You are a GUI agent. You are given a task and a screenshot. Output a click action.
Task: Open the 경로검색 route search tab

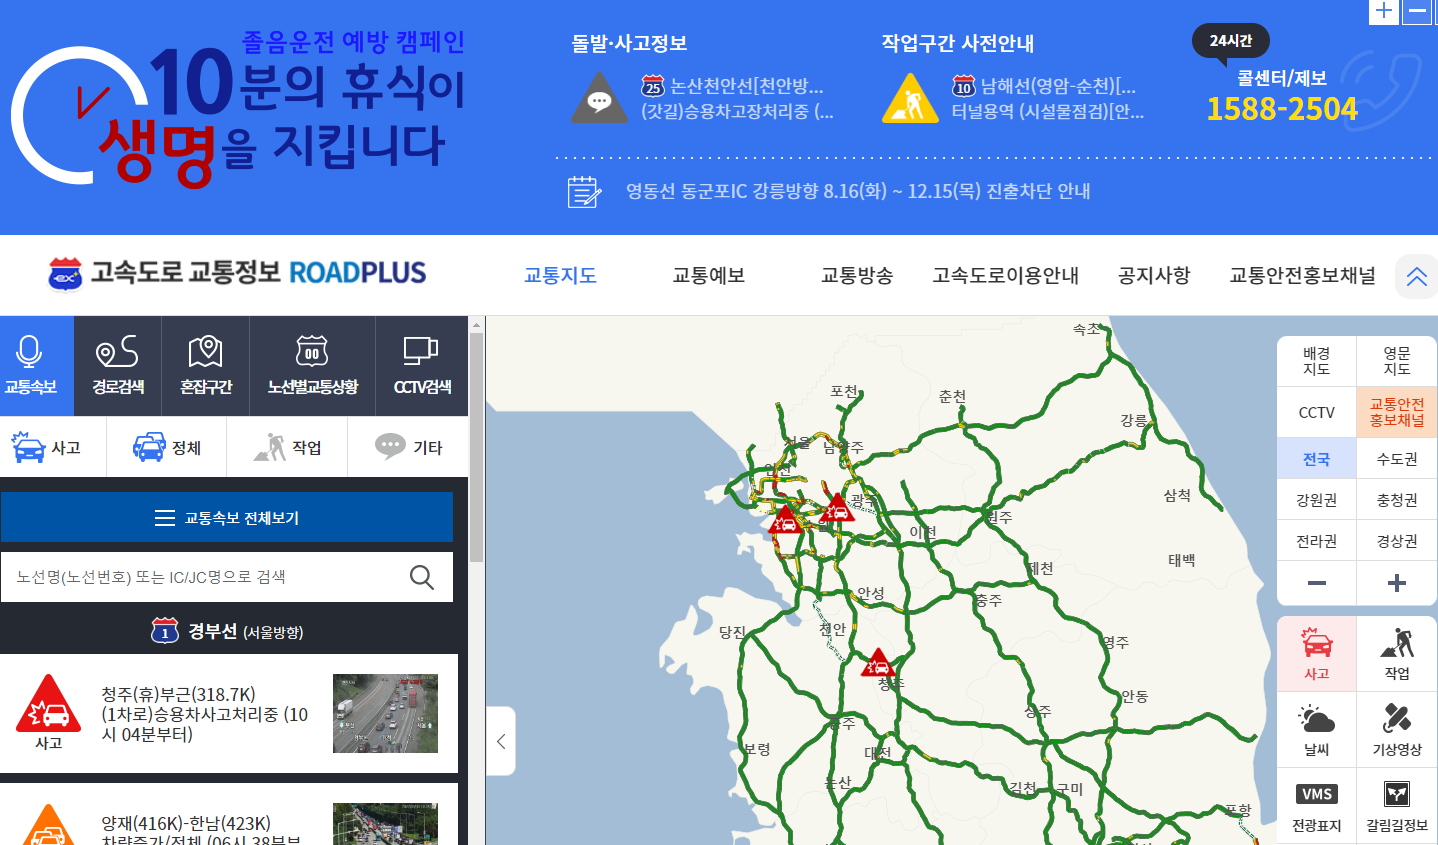tap(118, 366)
